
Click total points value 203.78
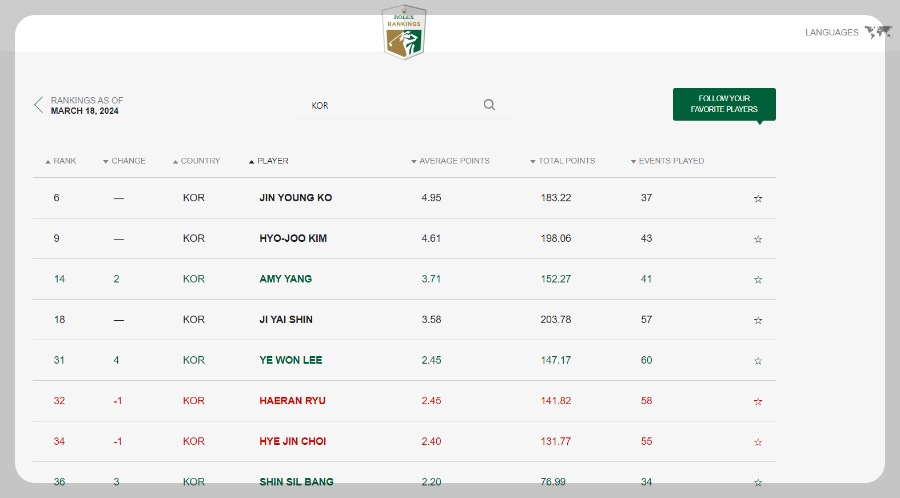(x=556, y=320)
